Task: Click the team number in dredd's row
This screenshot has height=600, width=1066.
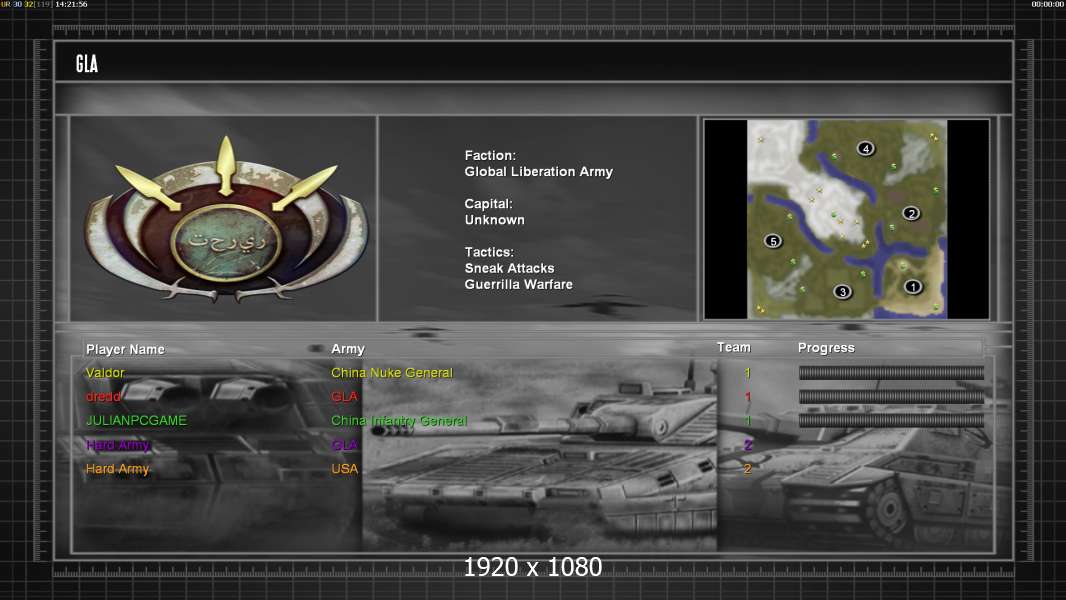Action: [x=747, y=396]
